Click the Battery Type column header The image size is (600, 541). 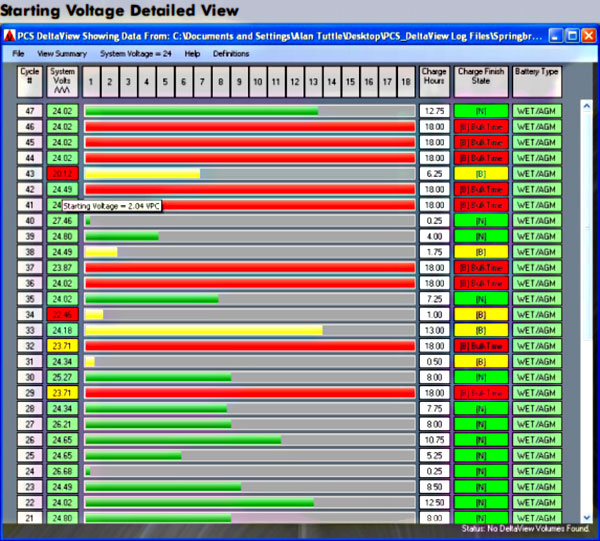[536, 81]
